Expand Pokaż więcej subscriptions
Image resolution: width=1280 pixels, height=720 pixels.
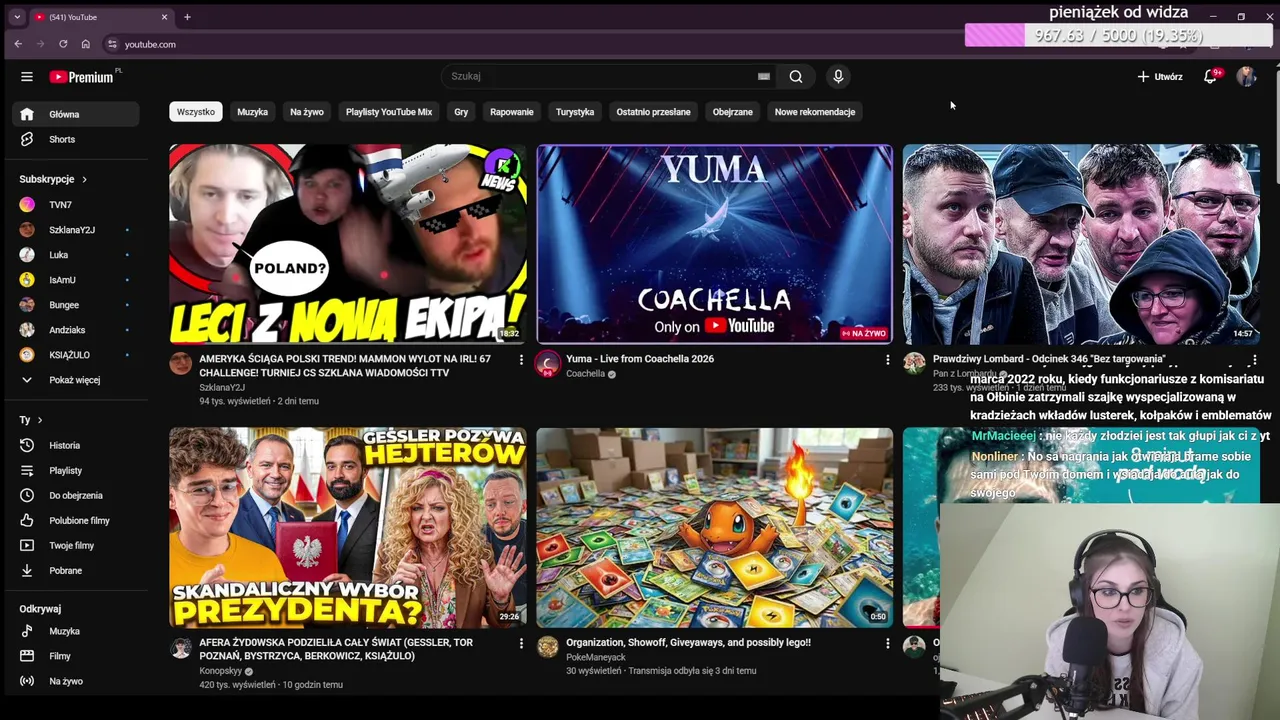76,380
